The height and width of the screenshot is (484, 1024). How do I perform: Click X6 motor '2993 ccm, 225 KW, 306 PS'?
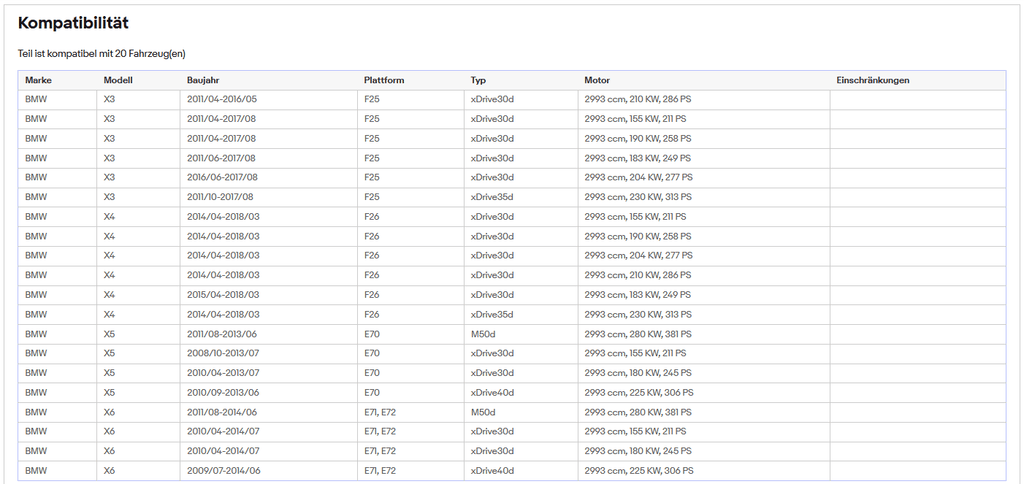(639, 470)
